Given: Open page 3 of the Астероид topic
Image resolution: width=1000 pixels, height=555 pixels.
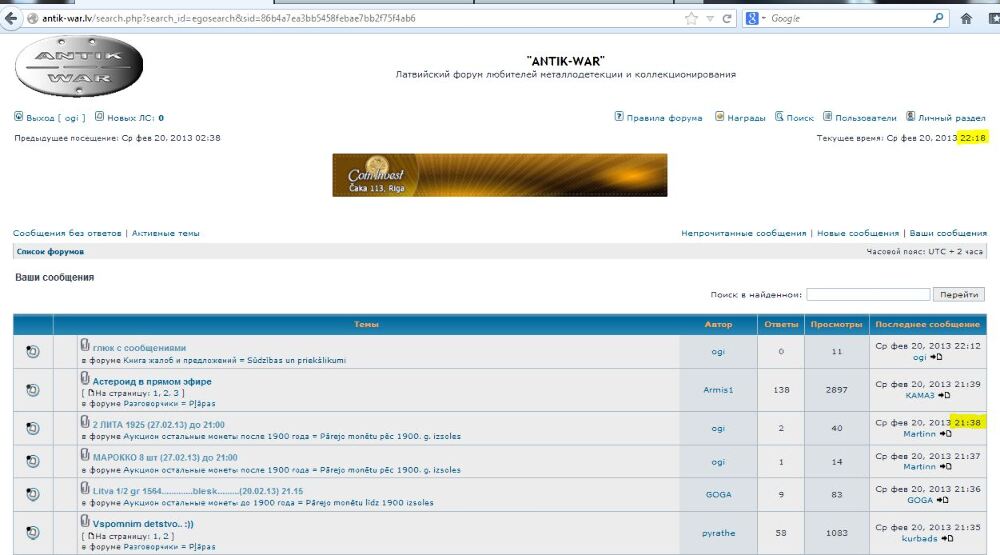Looking at the screenshot, I should point(168,394).
